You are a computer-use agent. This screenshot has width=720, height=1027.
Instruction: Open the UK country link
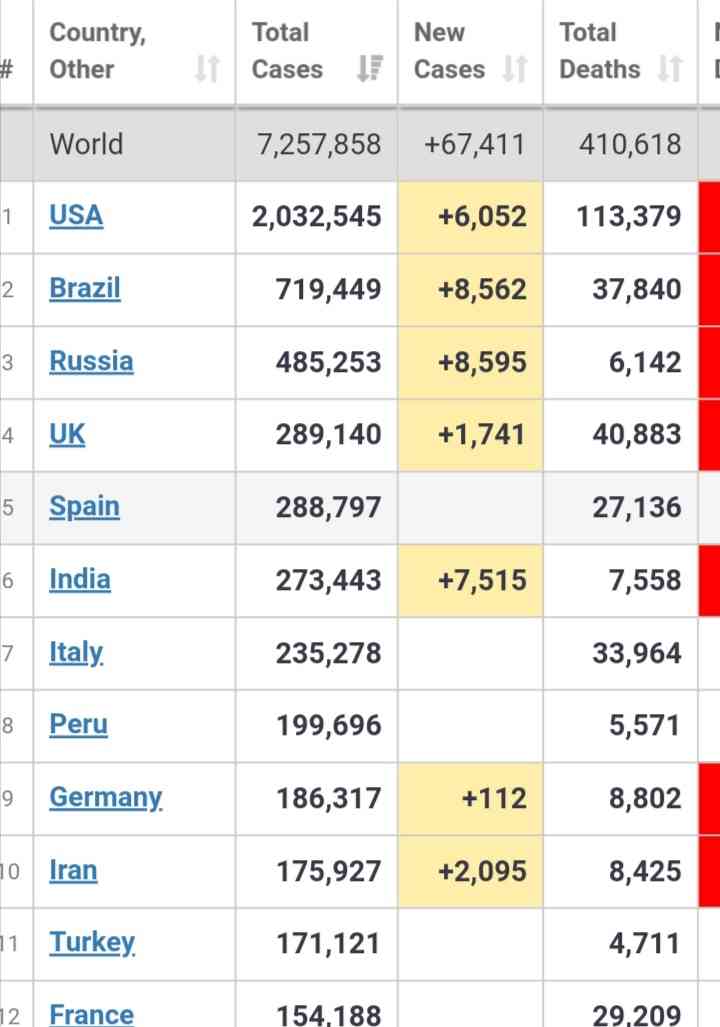[67, 434]
